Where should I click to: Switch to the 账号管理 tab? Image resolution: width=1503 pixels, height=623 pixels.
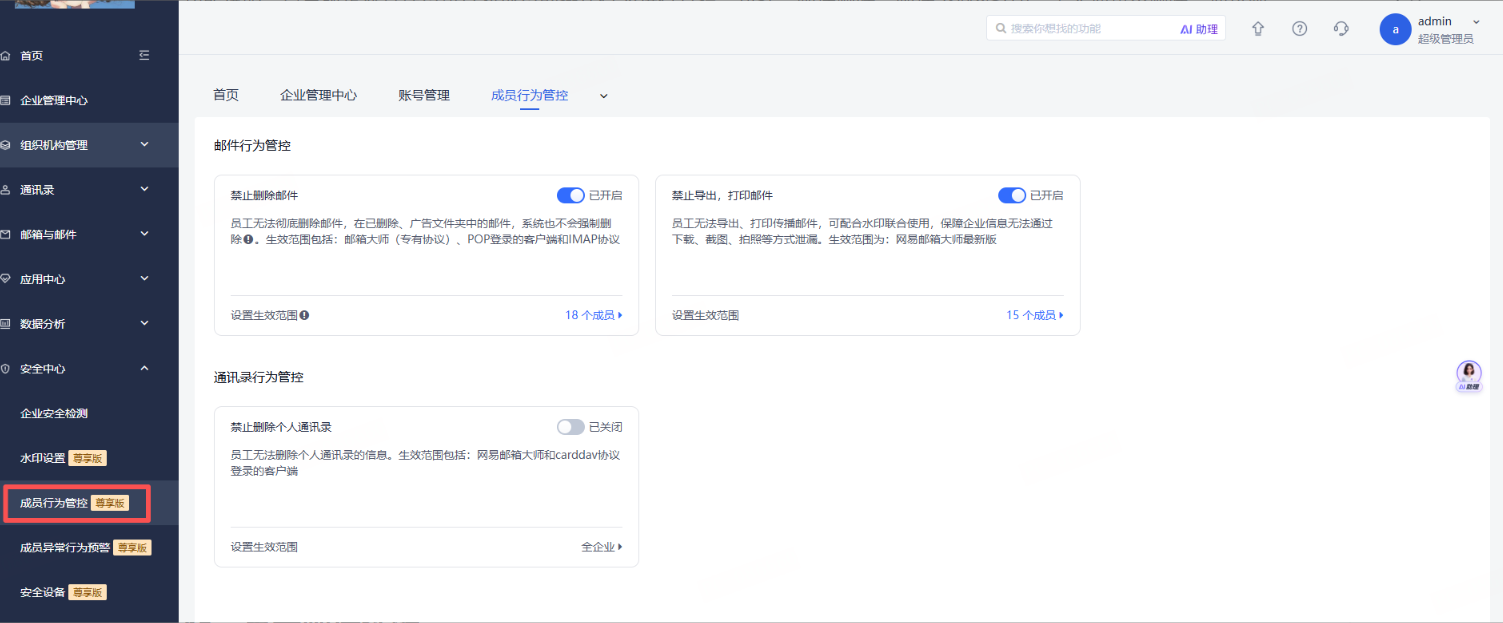pyautogui.click(x=424, y=95)
